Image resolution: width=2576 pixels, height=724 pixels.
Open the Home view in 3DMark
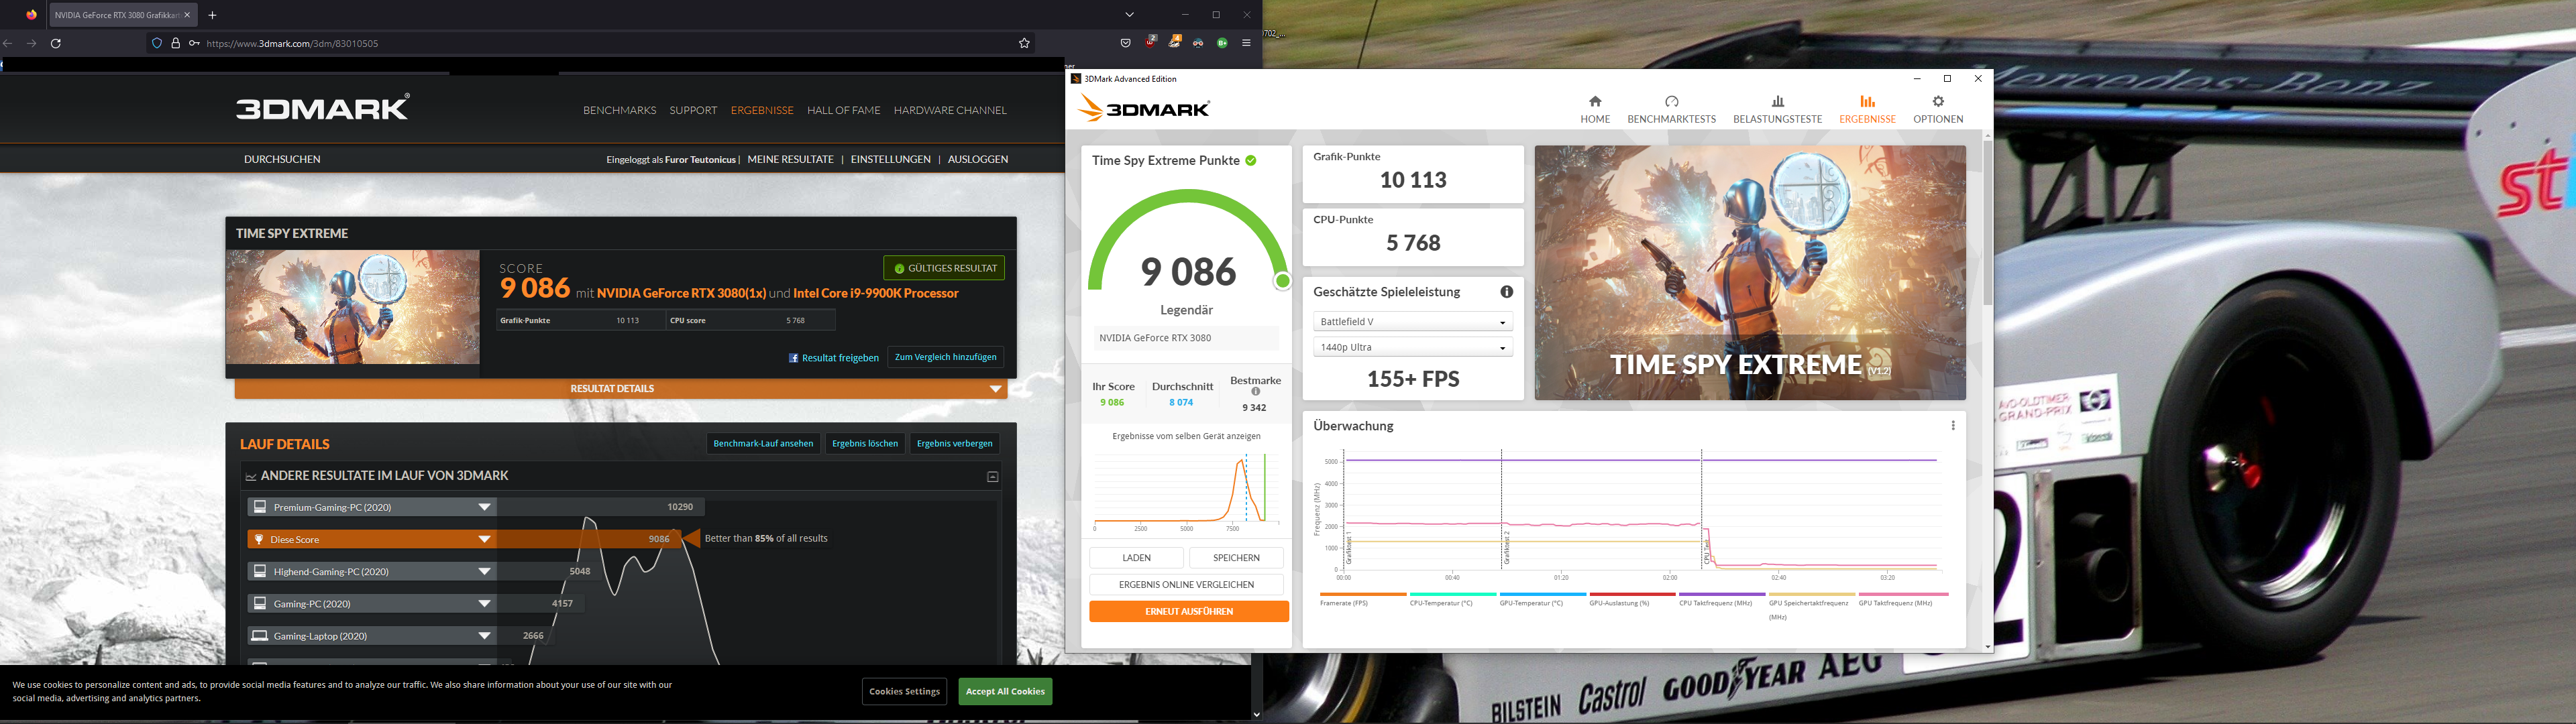[x=1594, y=108]
